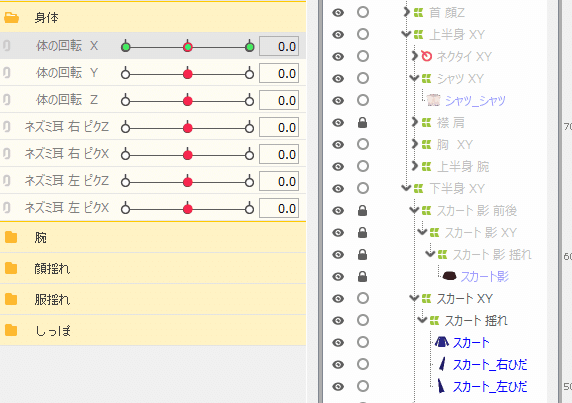The width and height of the screenshot is (572, 403).
Task: Hide the スカート_右ひだ art mesh
Action: [338, 364]
